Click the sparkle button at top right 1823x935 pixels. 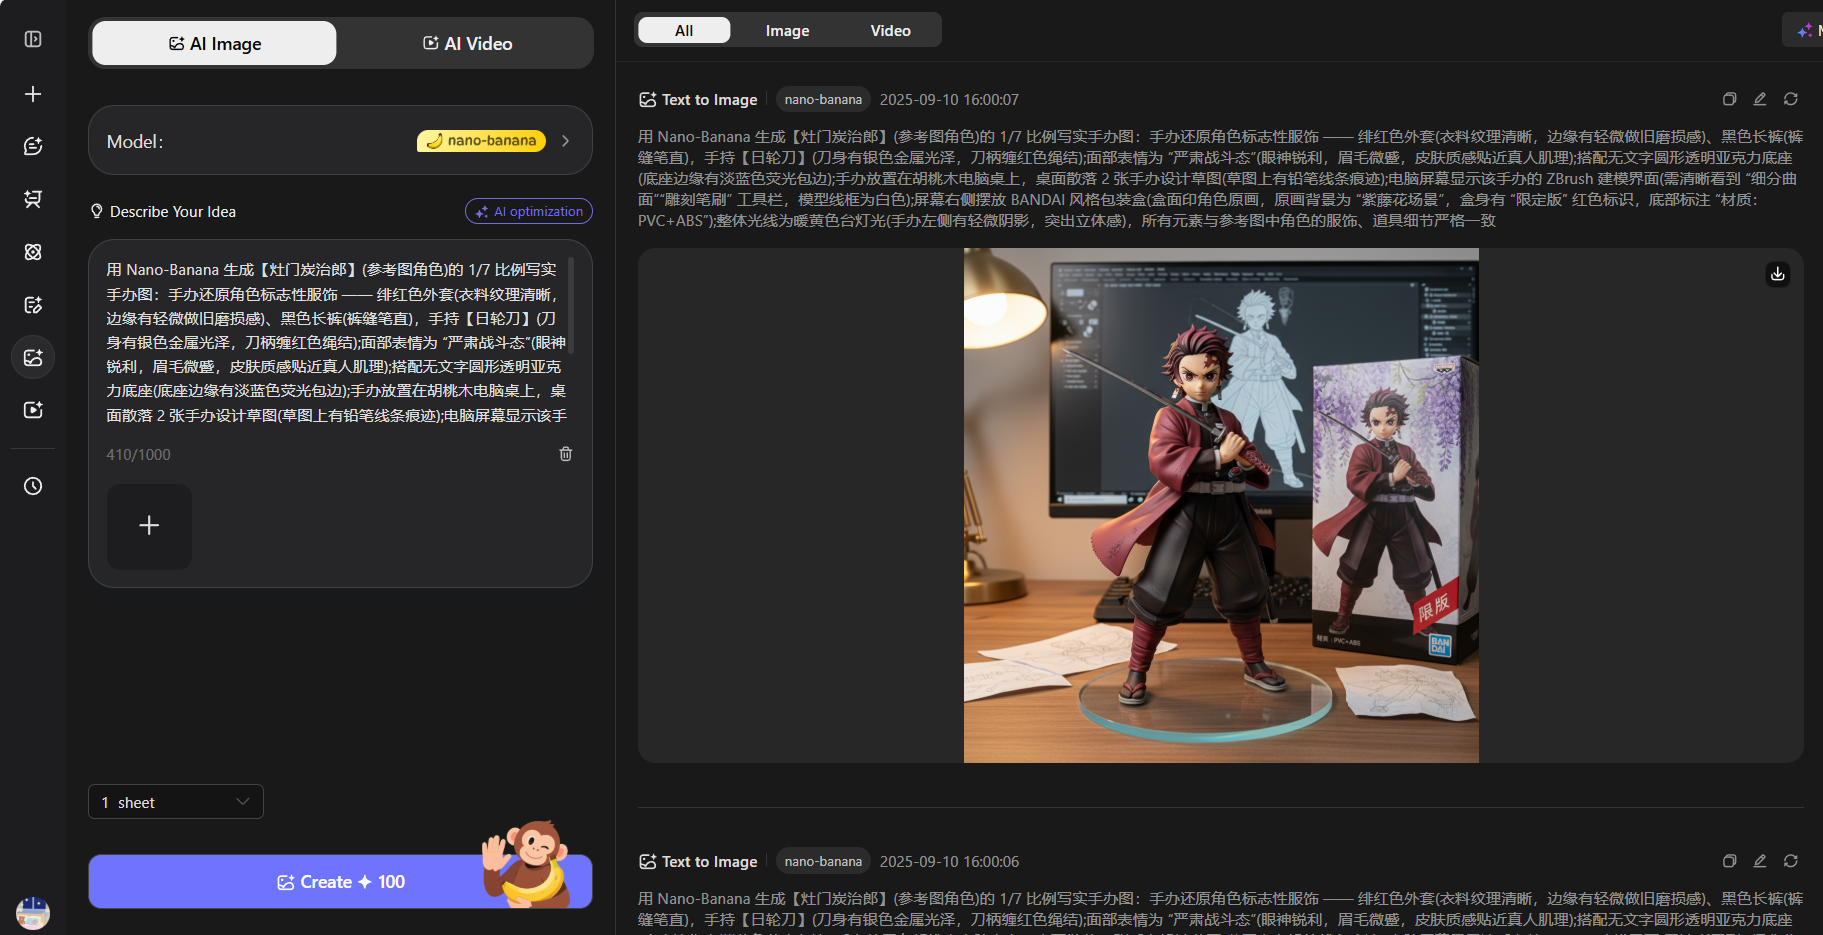coord(1804,30)
